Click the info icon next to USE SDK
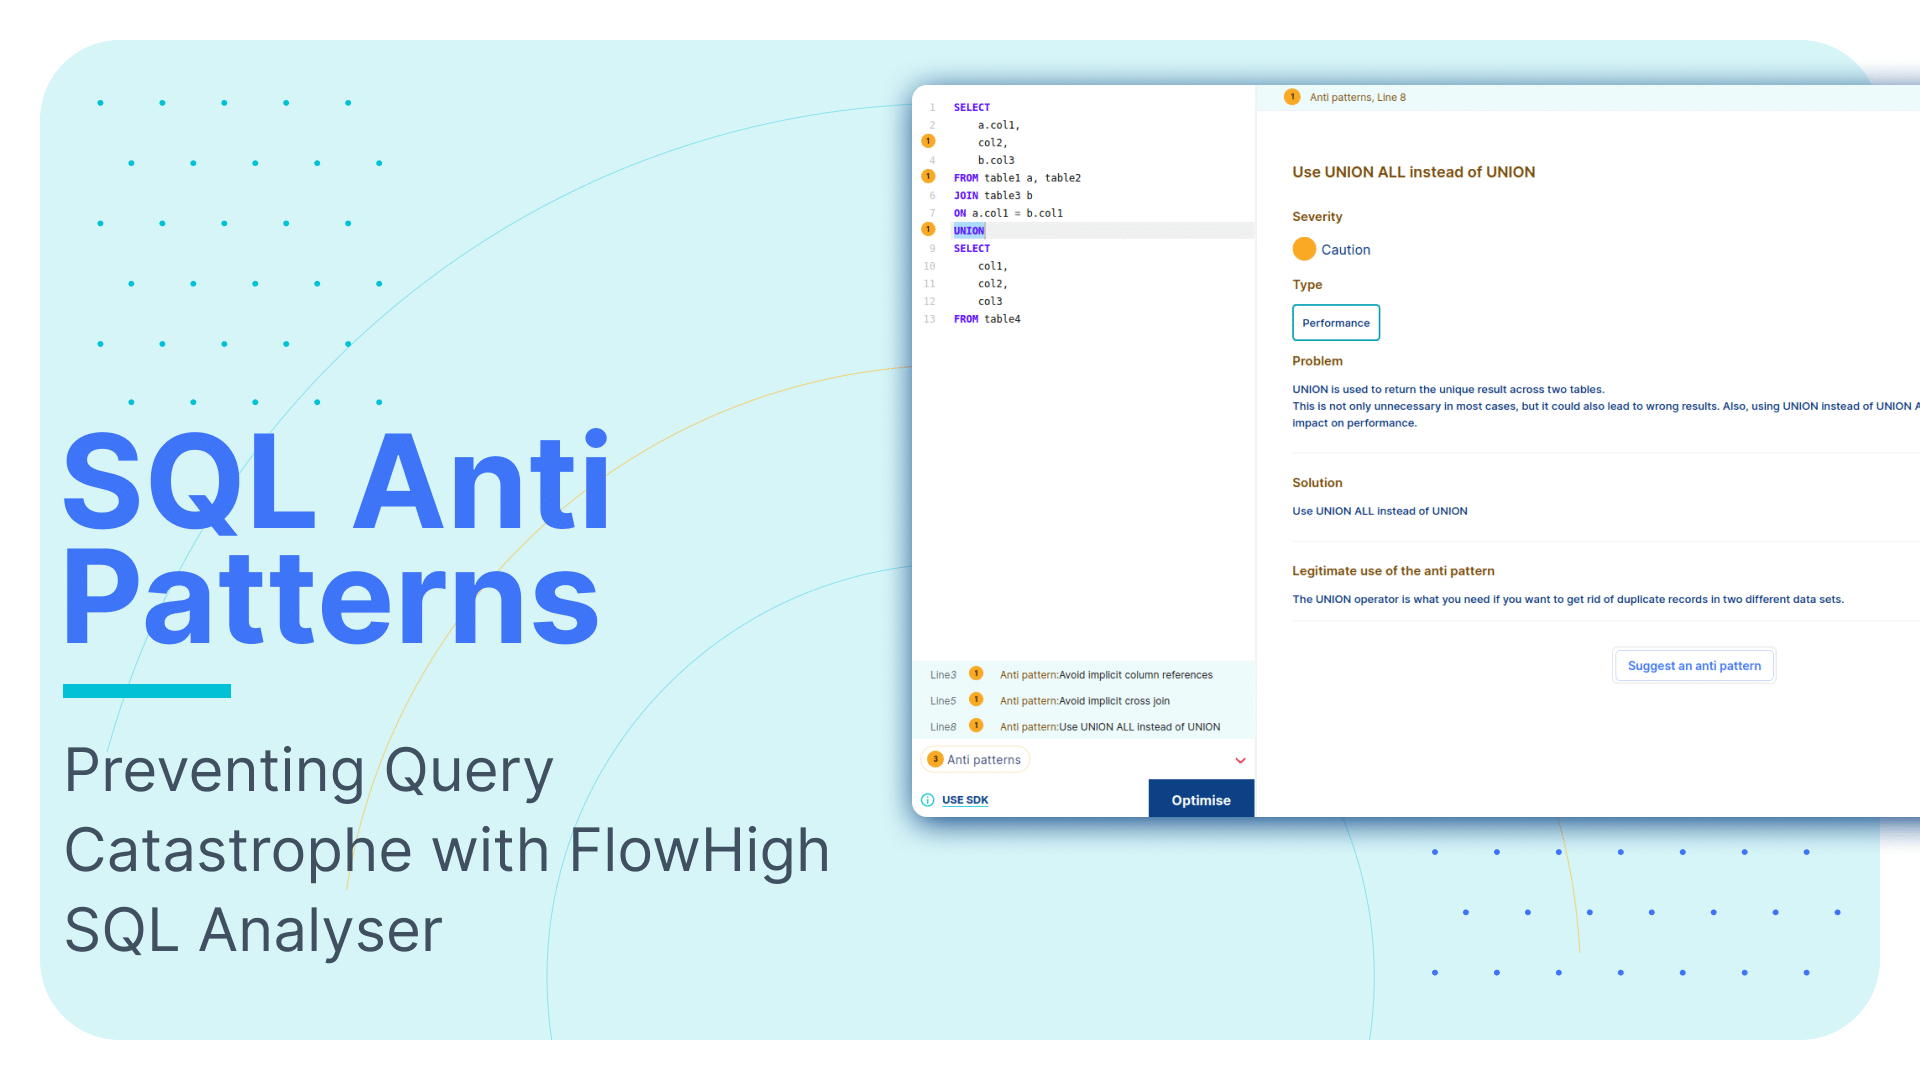The height and width of the screenshot is (1080, 1920). (927, 798)
